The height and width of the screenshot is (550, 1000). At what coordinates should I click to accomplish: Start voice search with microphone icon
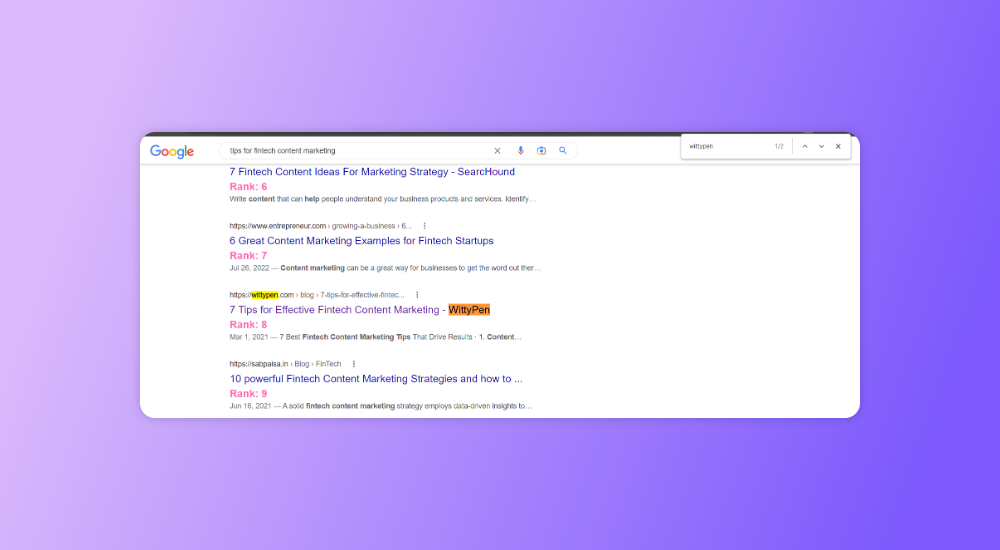click(520, 151)
